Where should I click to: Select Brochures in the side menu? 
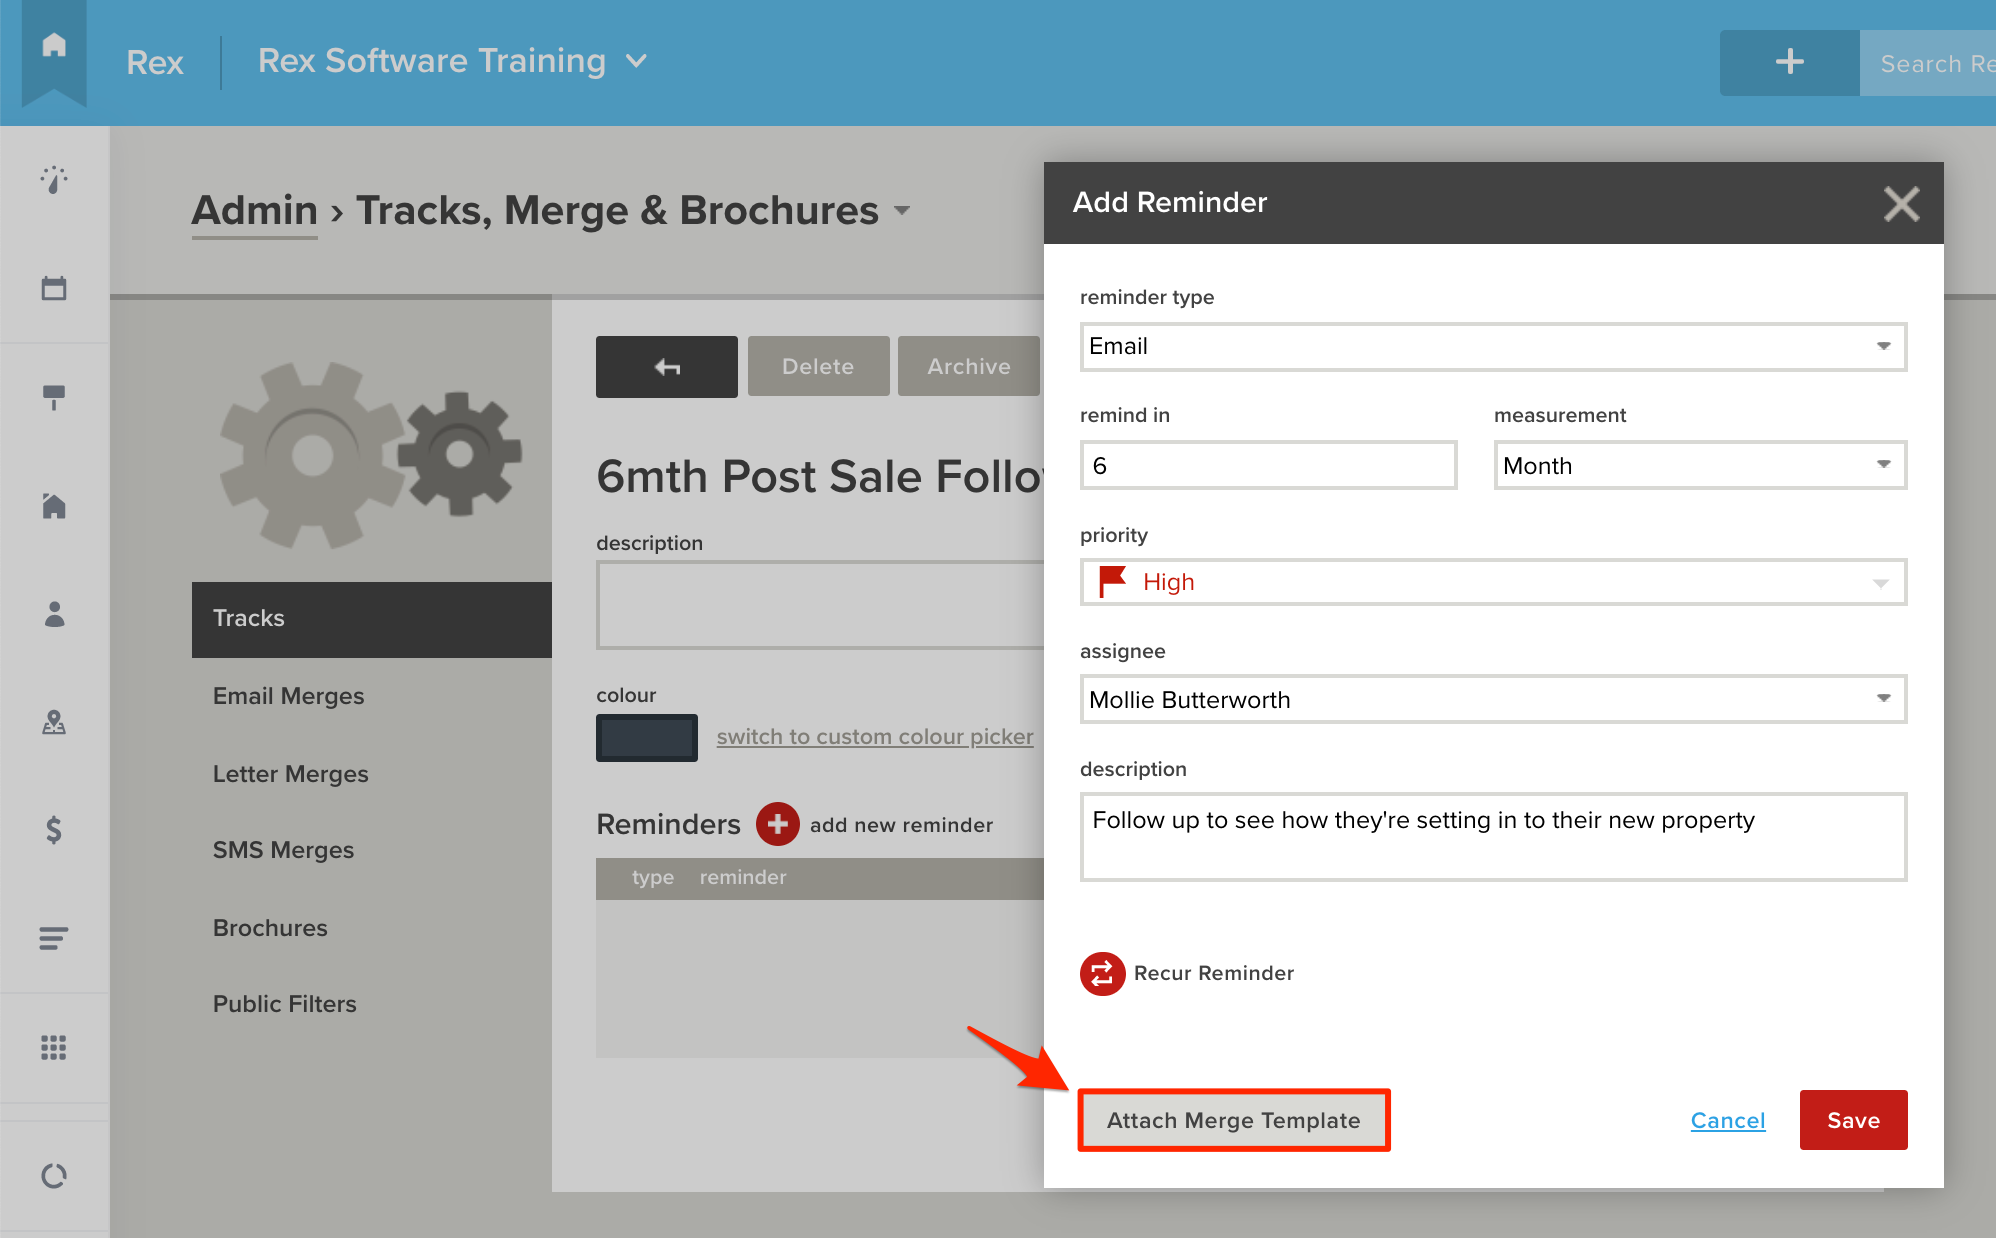point(270,928)
